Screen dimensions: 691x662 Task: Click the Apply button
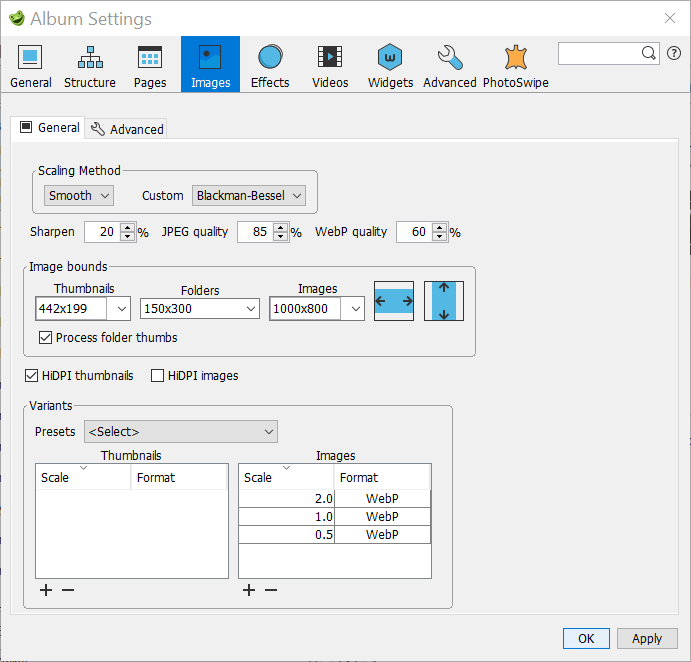(x=647, y=638)
